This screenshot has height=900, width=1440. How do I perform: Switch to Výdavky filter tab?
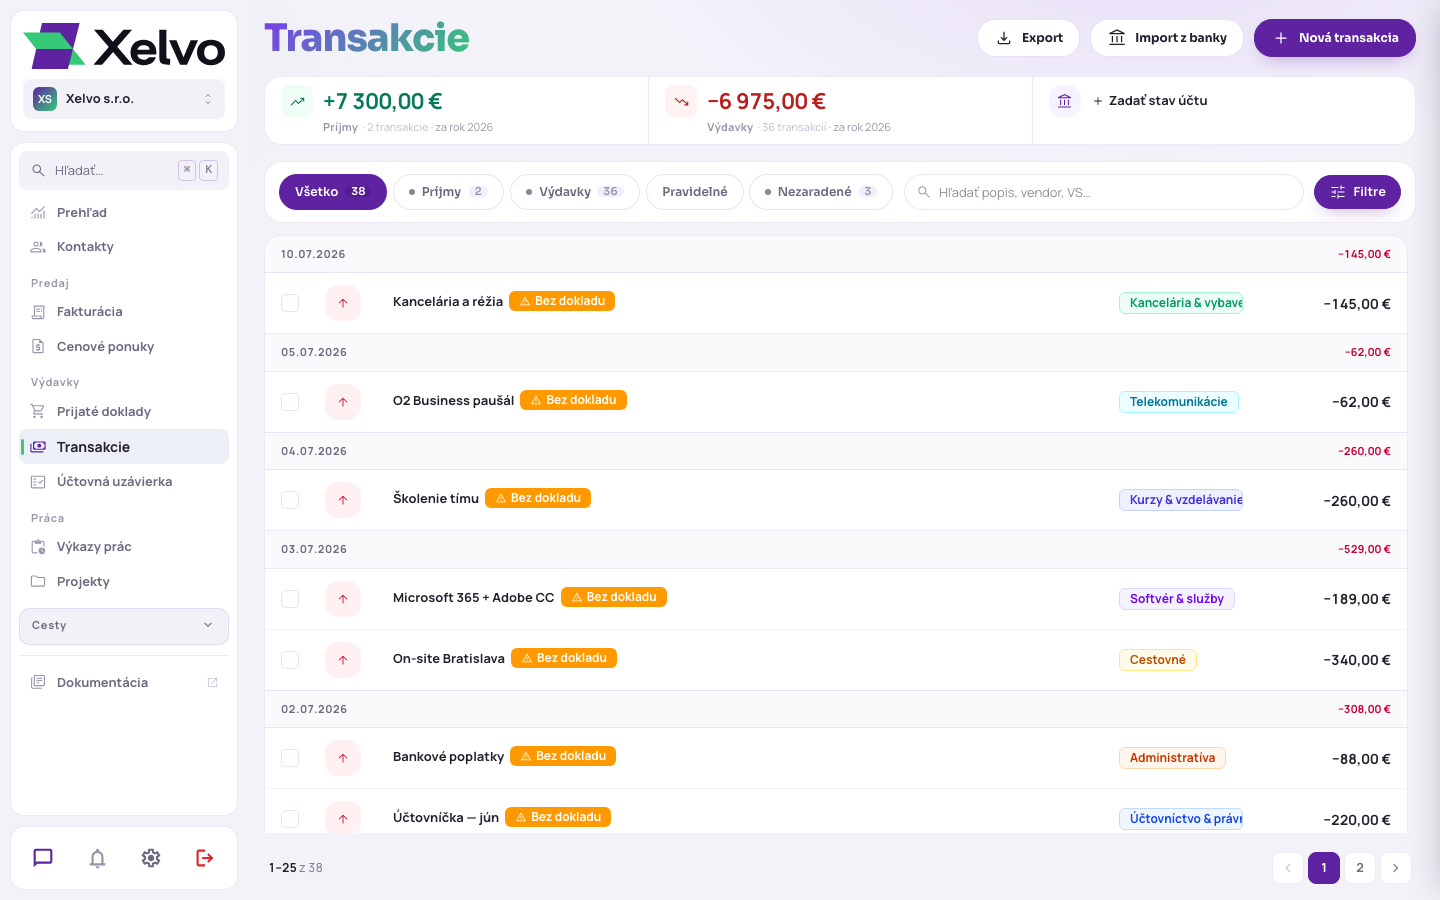(575, 192)
